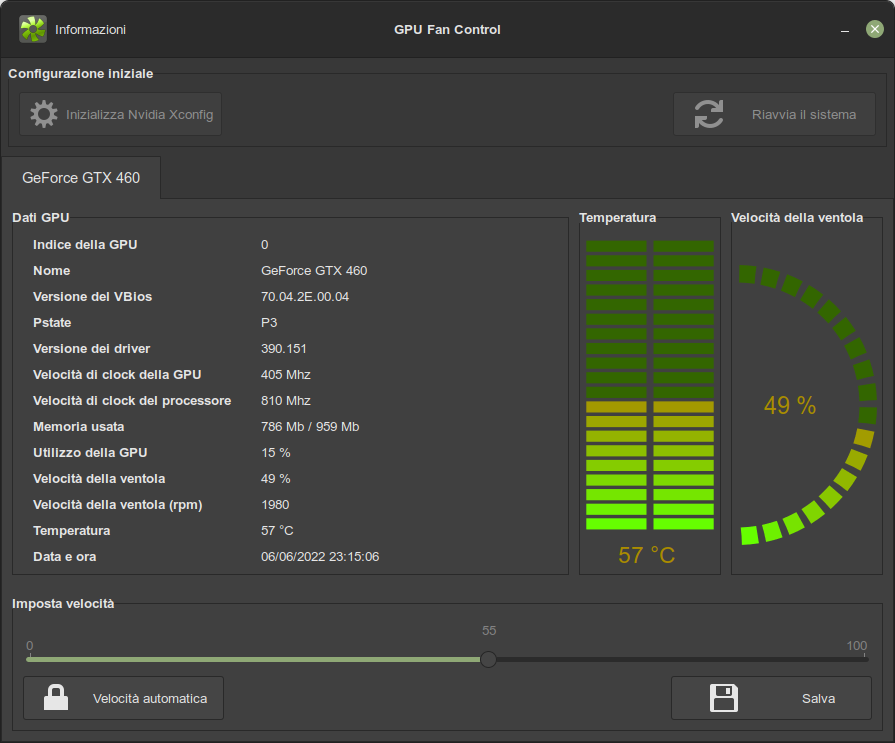The width and height of the screenshot is (895, 743).
Task: Click Riavvia il sistema button
Action: [x=774, y=114]
